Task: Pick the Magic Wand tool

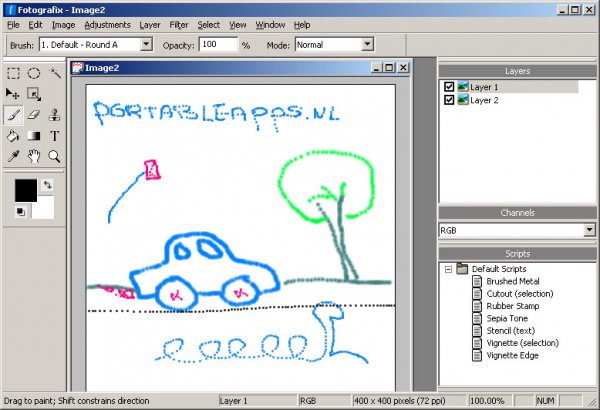Action: point(55,73)
